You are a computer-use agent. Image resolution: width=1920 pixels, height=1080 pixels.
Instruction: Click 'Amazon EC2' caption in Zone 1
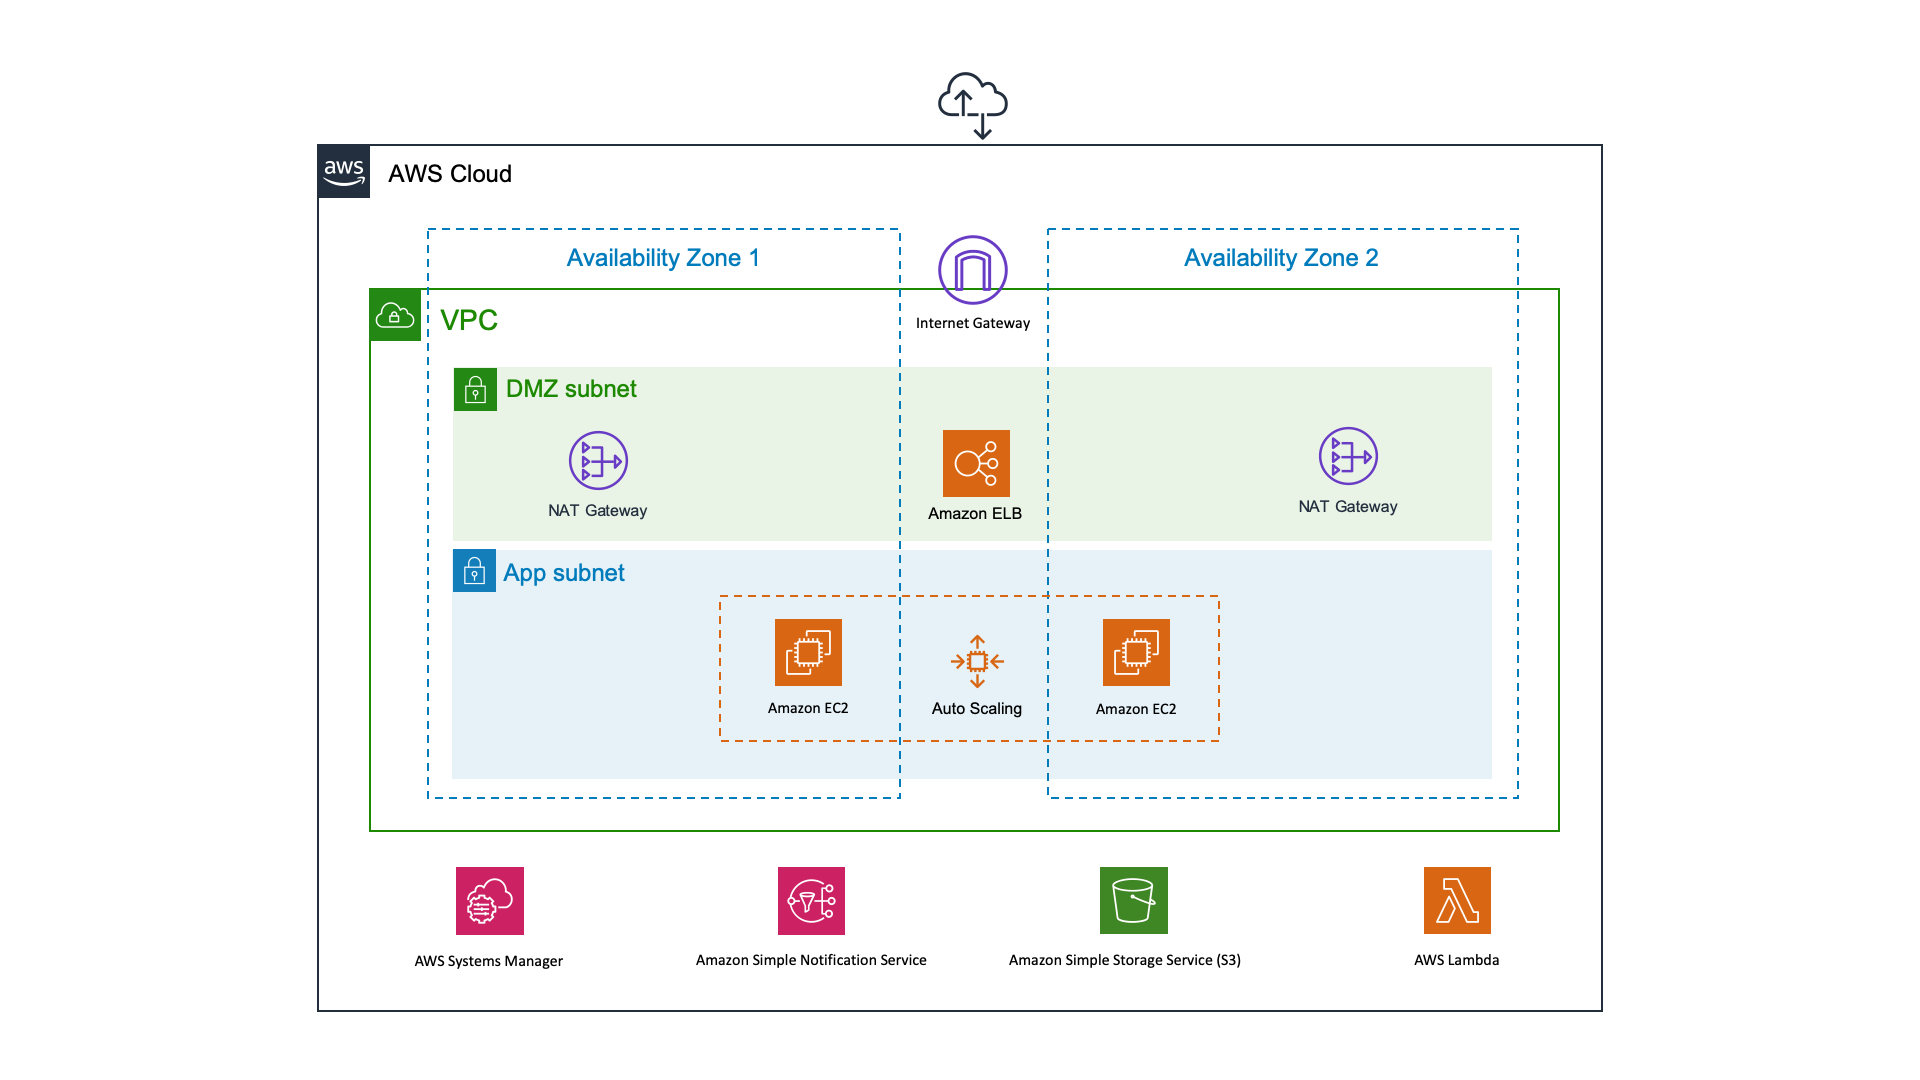(x=808, y=708)
